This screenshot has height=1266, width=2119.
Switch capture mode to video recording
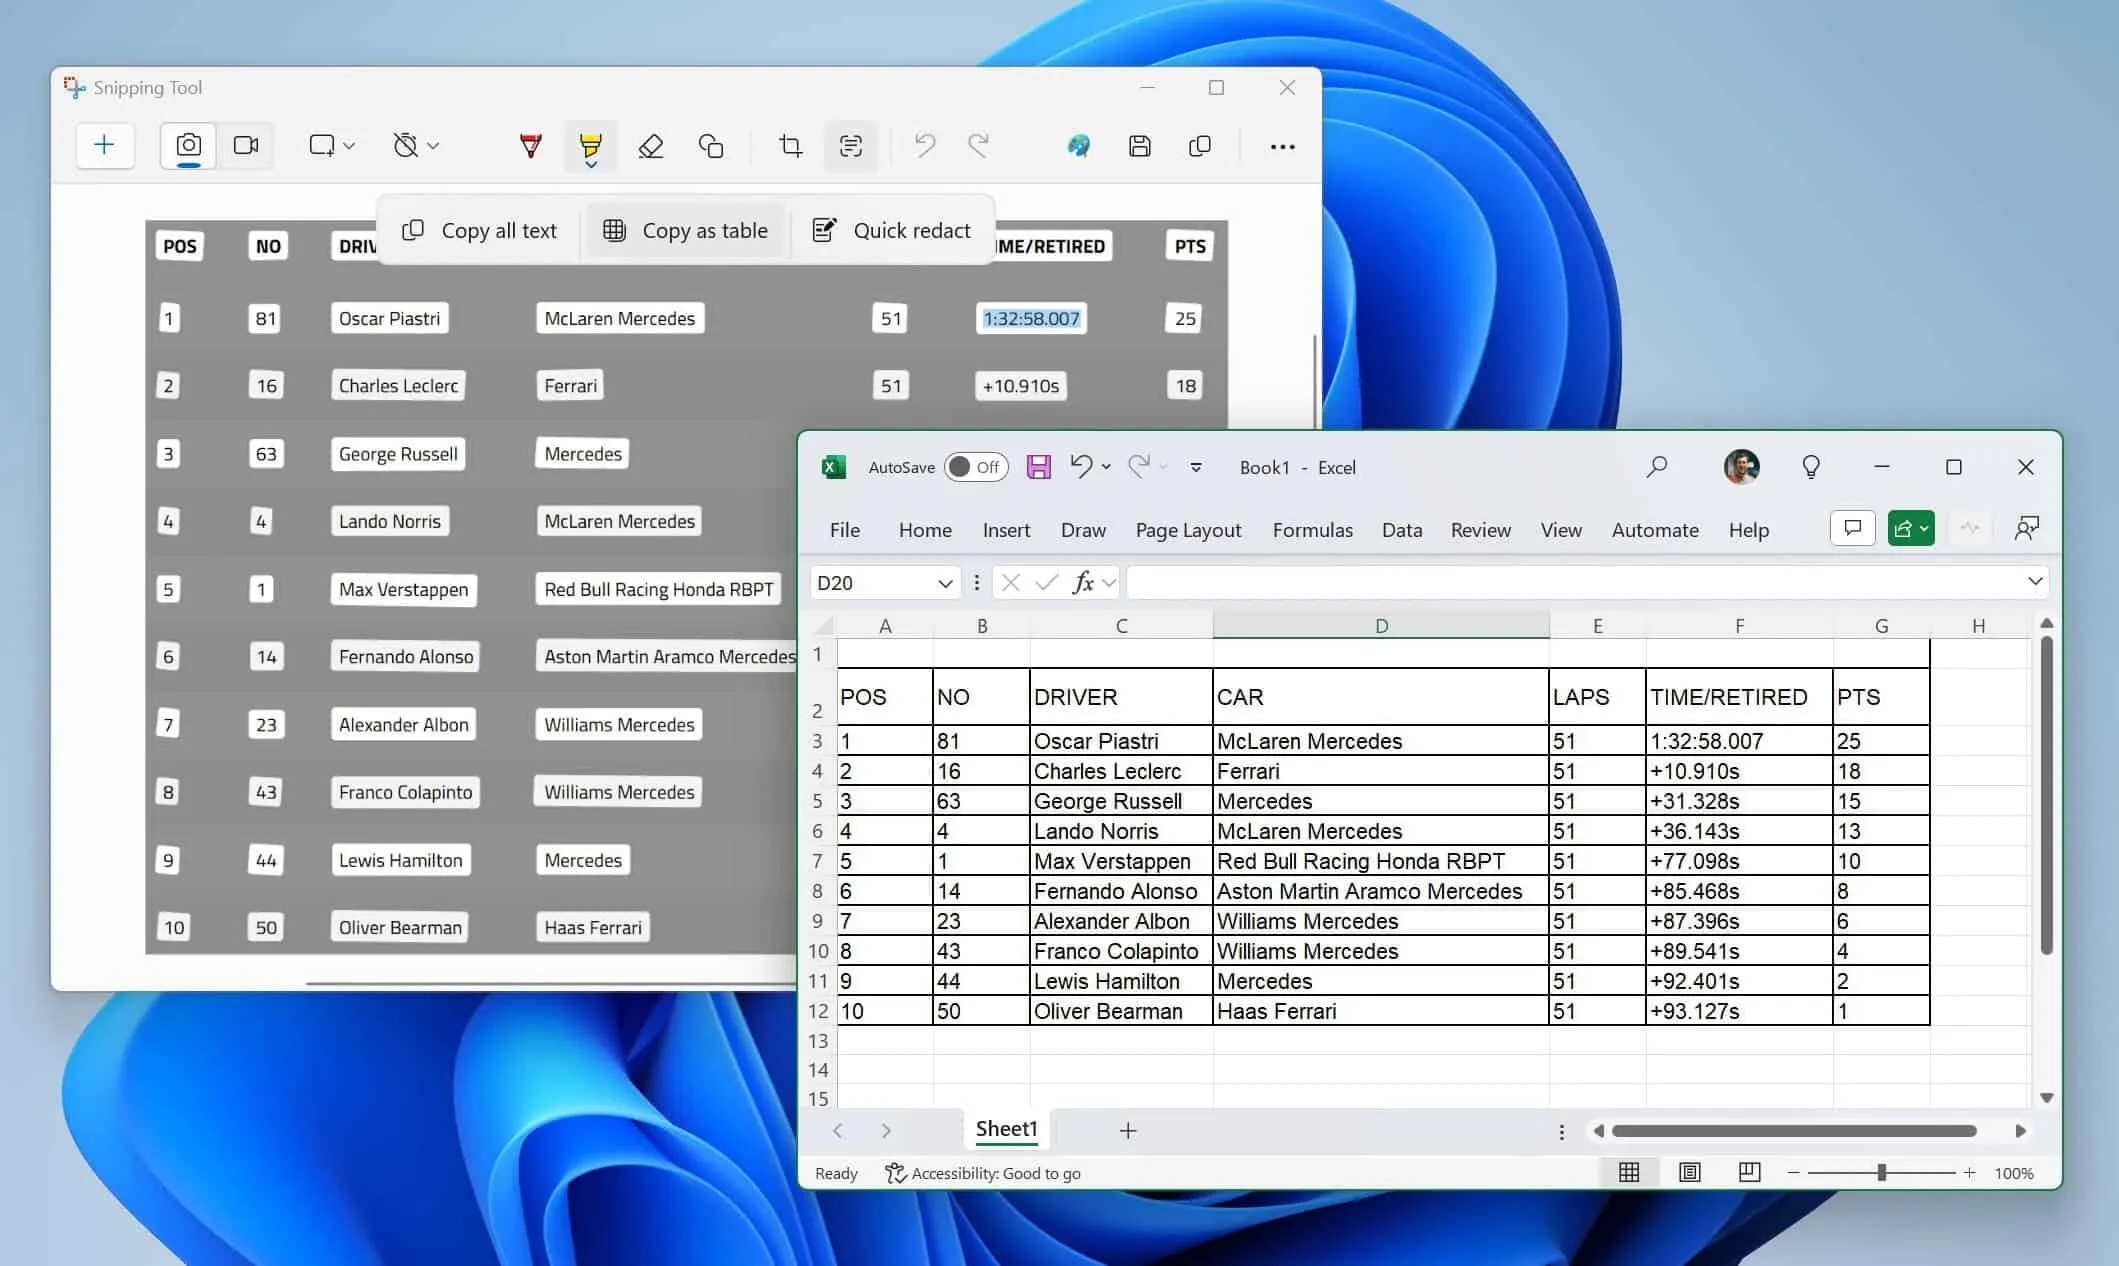246,145
